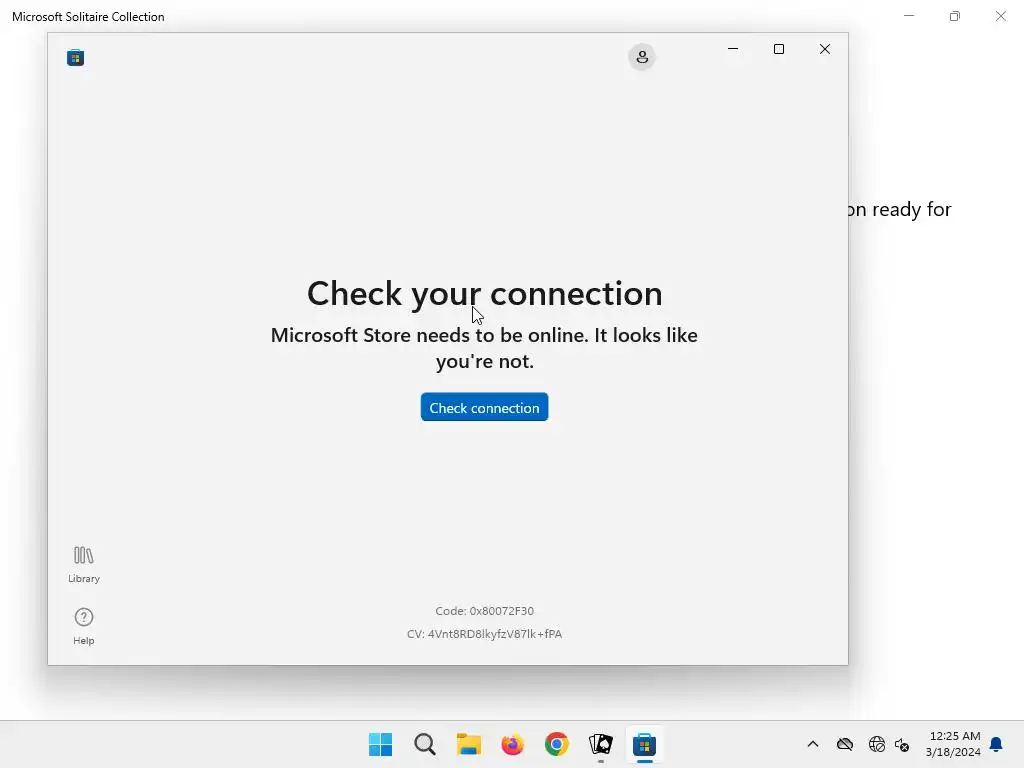Open the account profile icon
Viewport: 1024px width, 768px height.
point(642,57)
